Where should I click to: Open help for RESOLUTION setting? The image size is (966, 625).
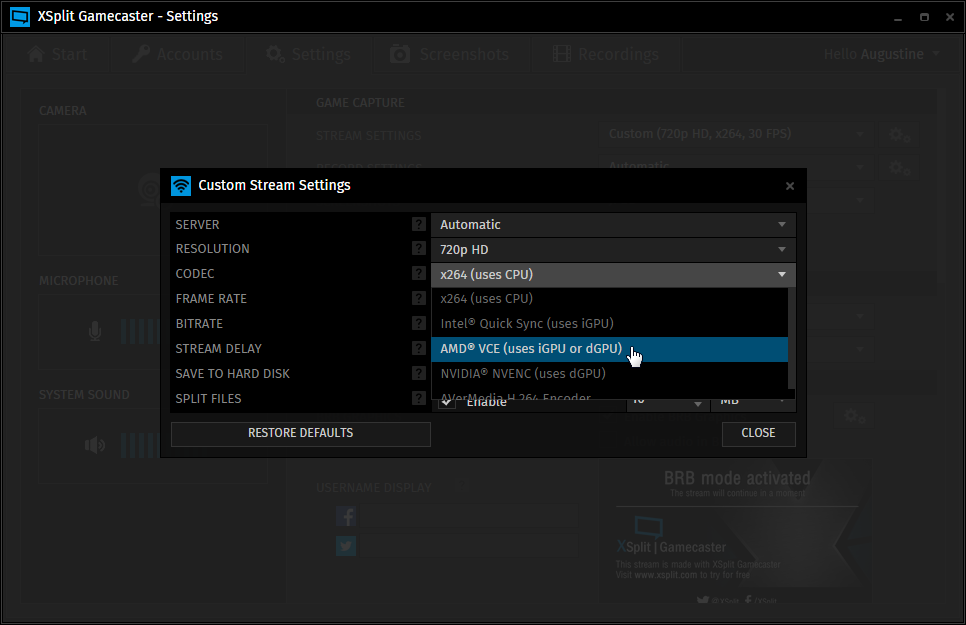tap(419, 248)
